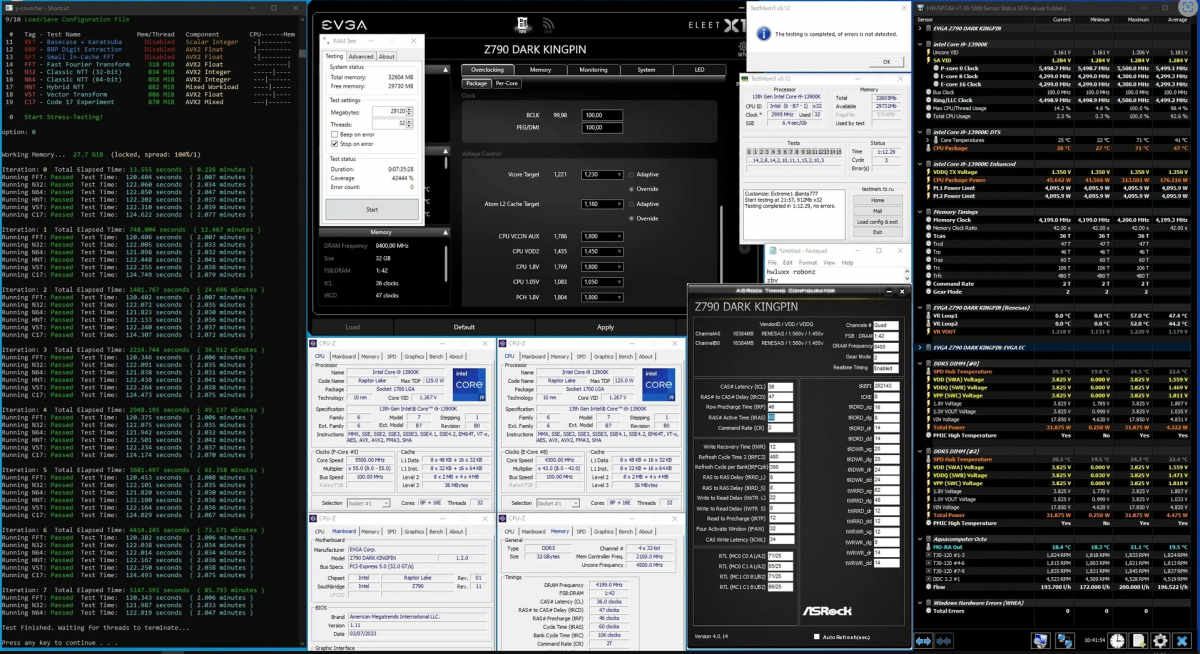This screenshot has height=654, width=1200.
Task: Click CAS# Latency (tCL) field in ASRock Configurator
Action: pyautogui.click(x=778, y=386)
